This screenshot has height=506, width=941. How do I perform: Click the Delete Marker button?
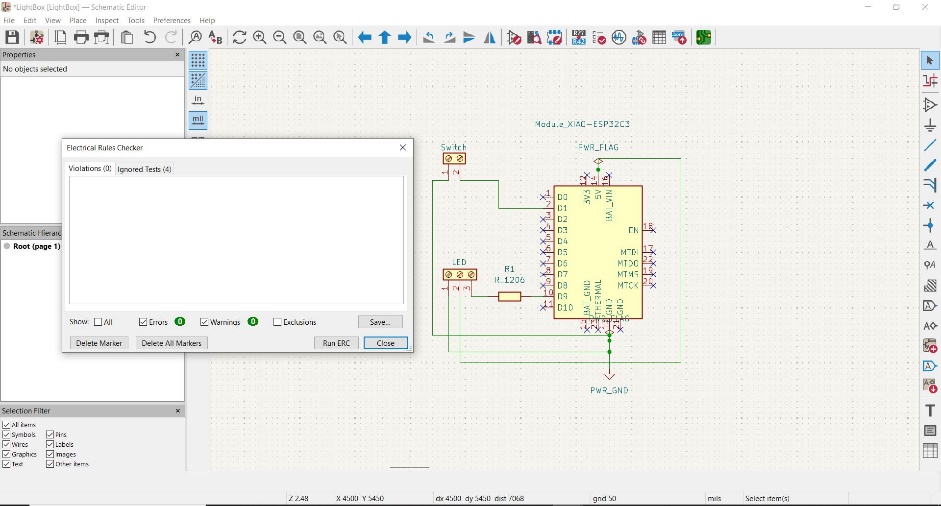point(99,343)
